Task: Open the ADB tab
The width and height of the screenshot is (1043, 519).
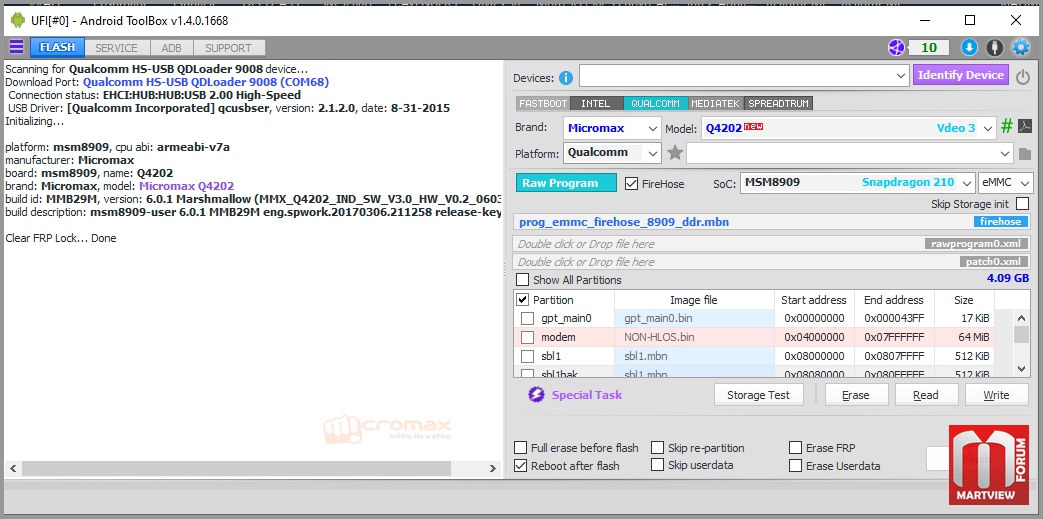Action: tap(172, 48)
